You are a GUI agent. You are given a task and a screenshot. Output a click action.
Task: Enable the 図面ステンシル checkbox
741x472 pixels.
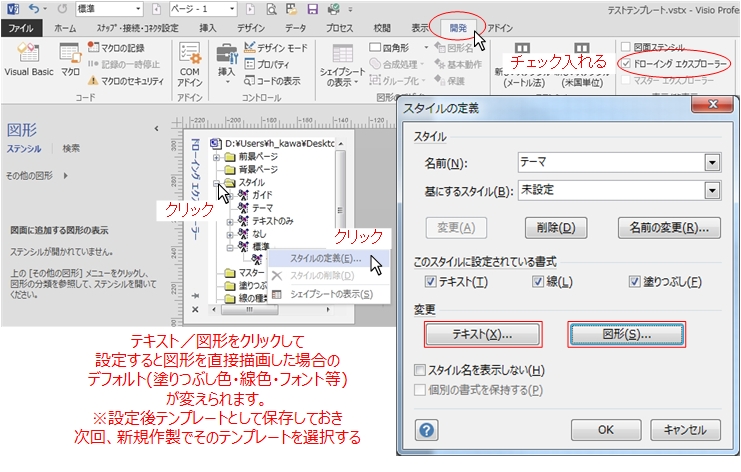tap(626, 47)
